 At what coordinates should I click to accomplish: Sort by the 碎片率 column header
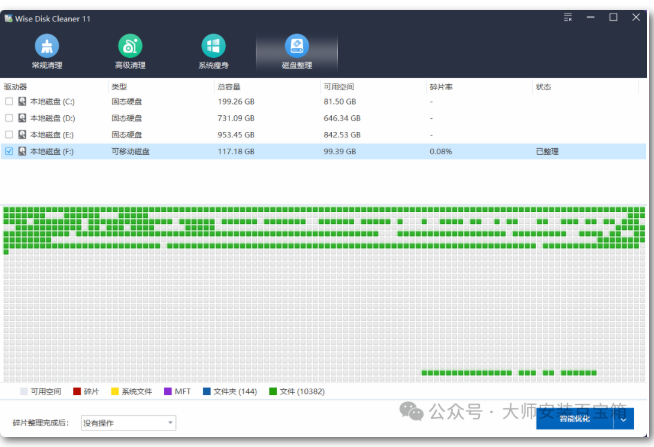[440, 87]
